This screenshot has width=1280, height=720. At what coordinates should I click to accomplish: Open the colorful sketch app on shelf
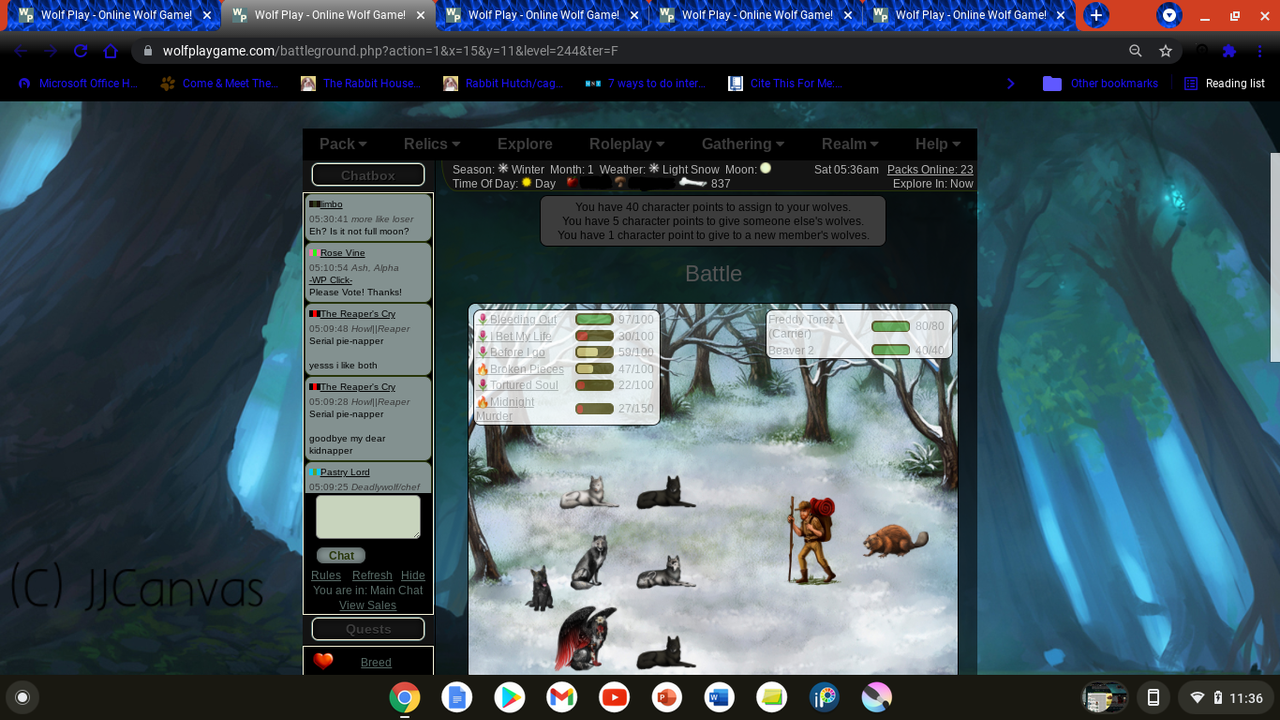(x=876, y=697)
